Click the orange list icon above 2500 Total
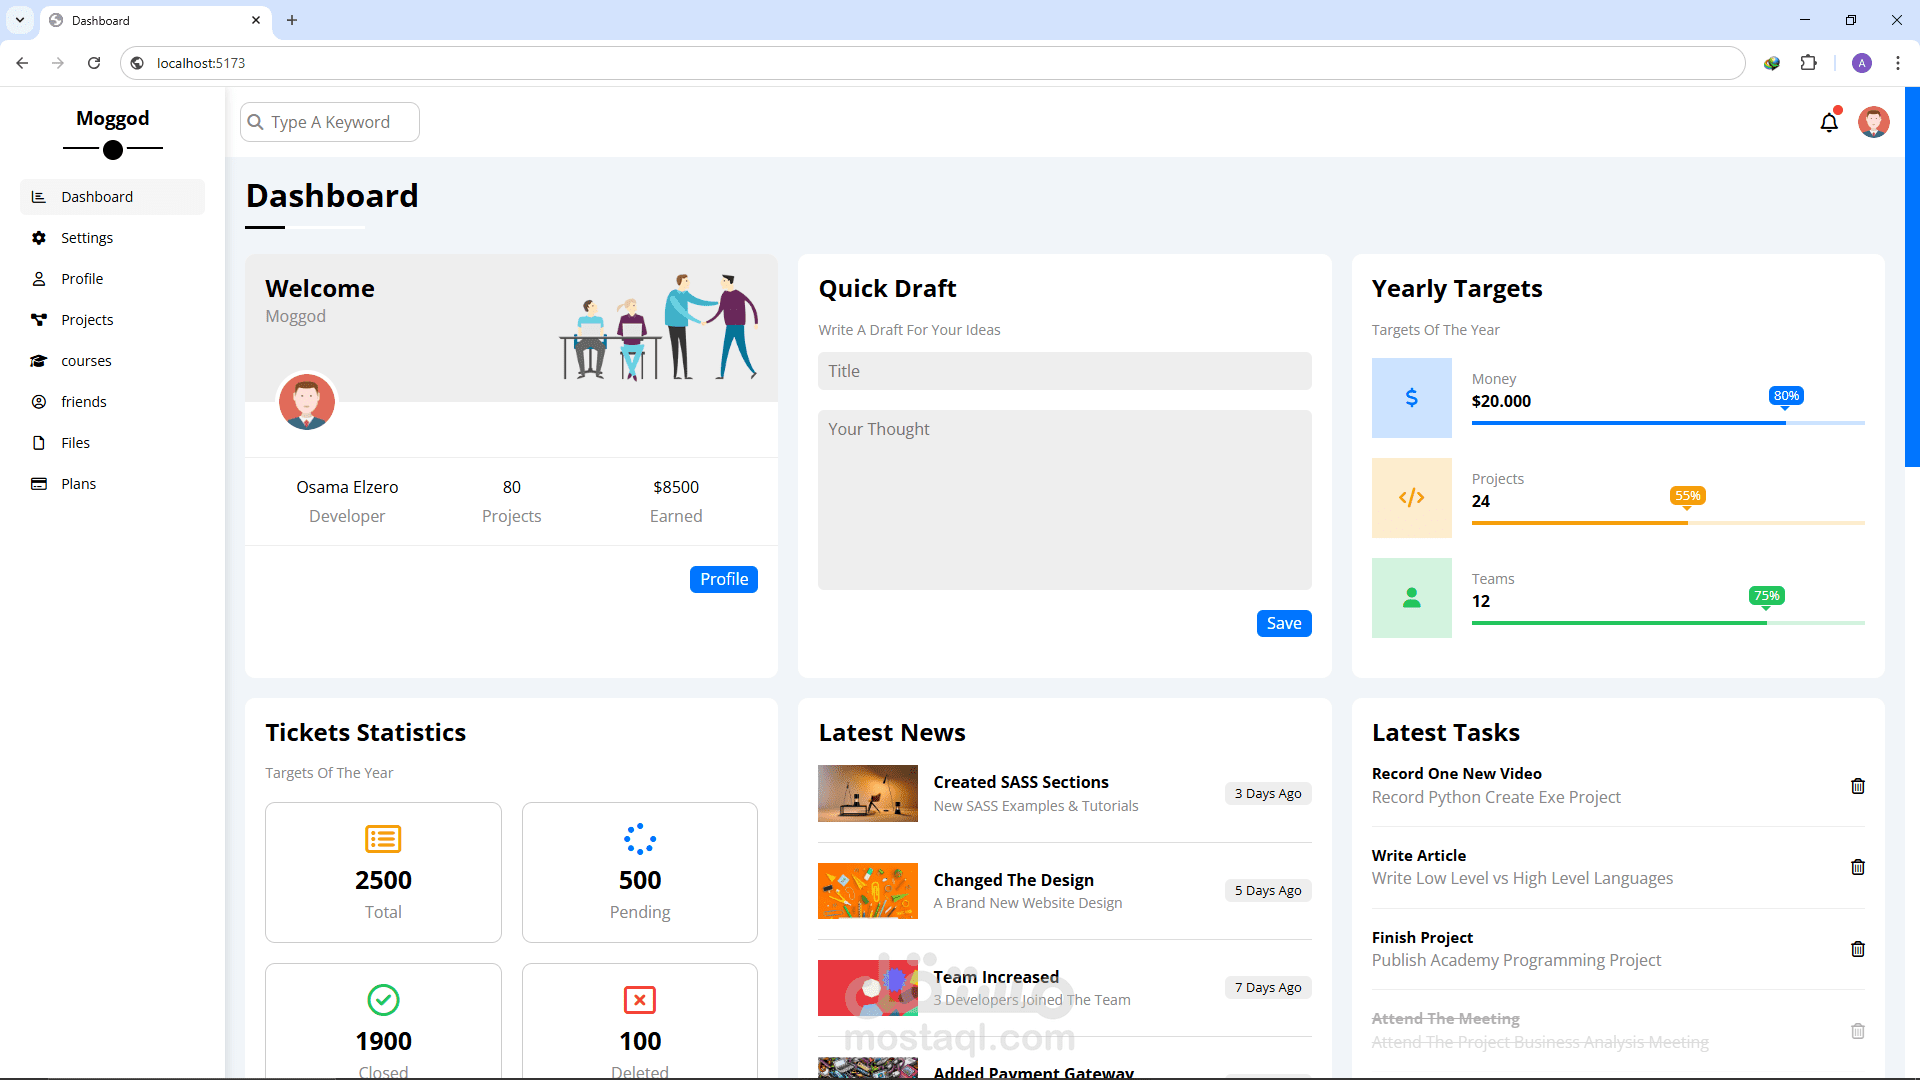This screenshot has width=1920, height=1080. (x=383, y=839)
